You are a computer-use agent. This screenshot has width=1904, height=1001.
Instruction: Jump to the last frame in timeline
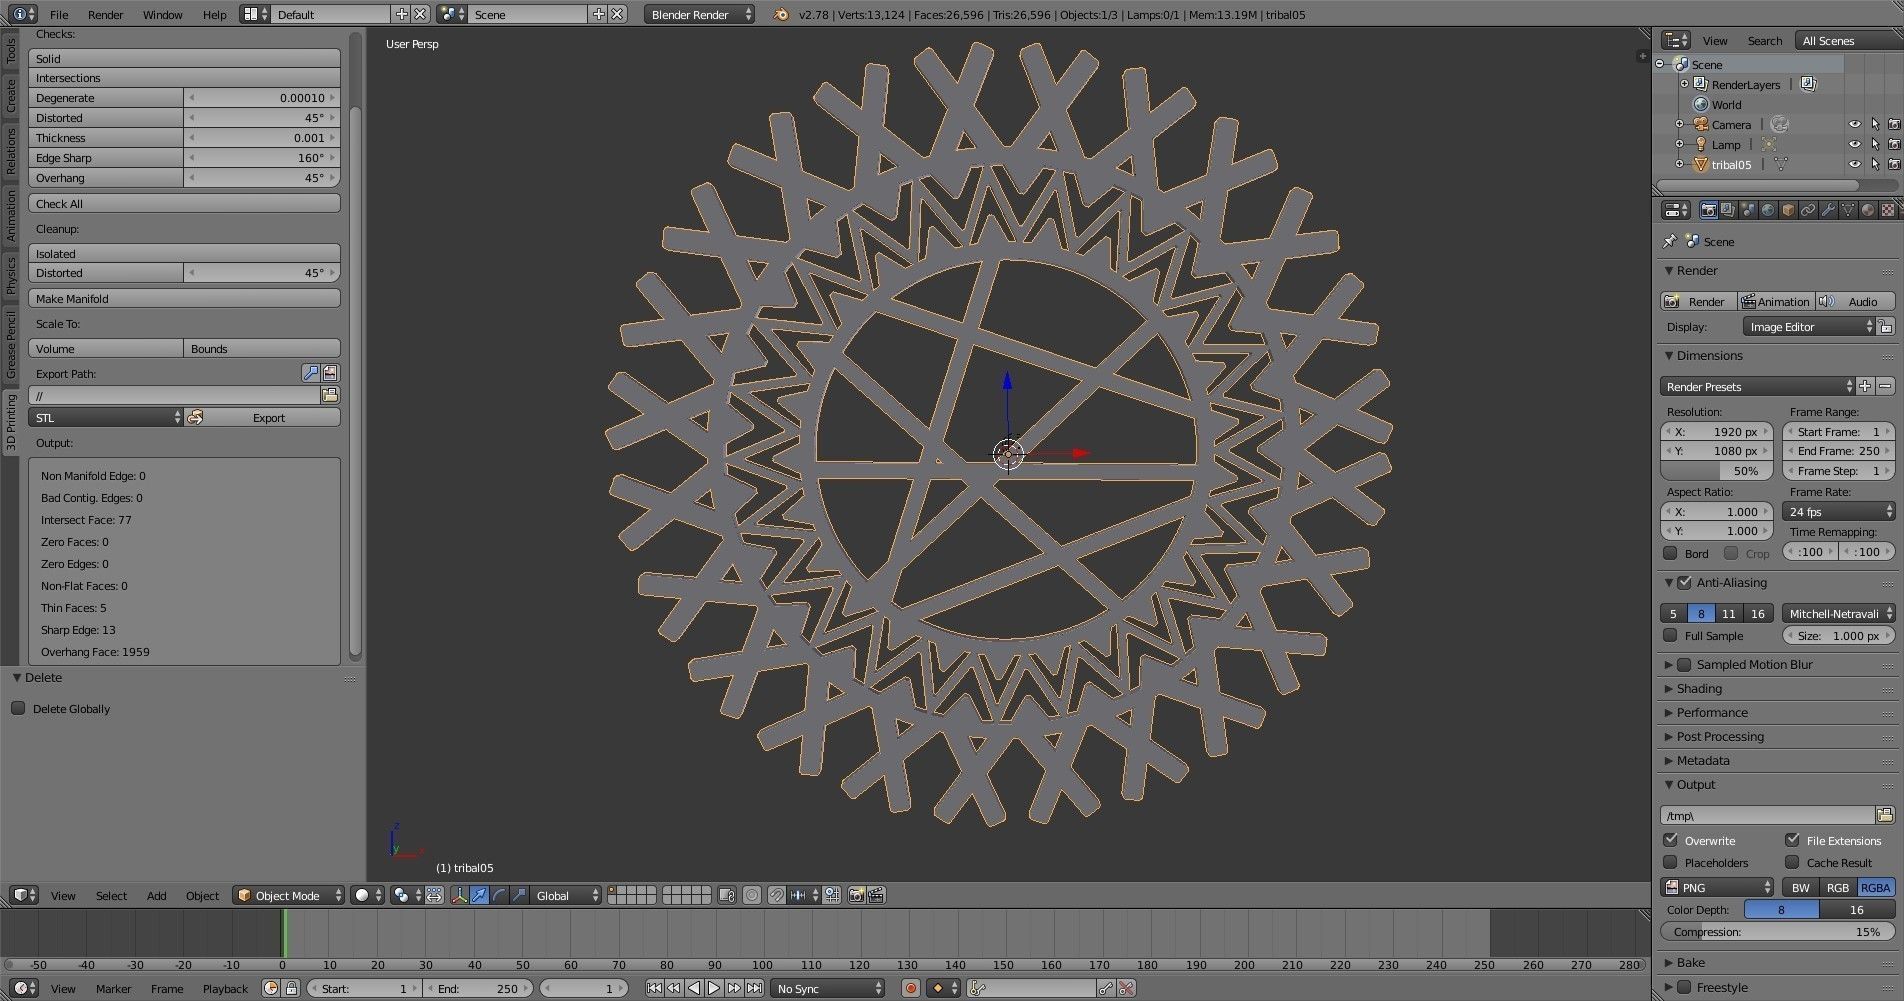[x=754, y=988]
